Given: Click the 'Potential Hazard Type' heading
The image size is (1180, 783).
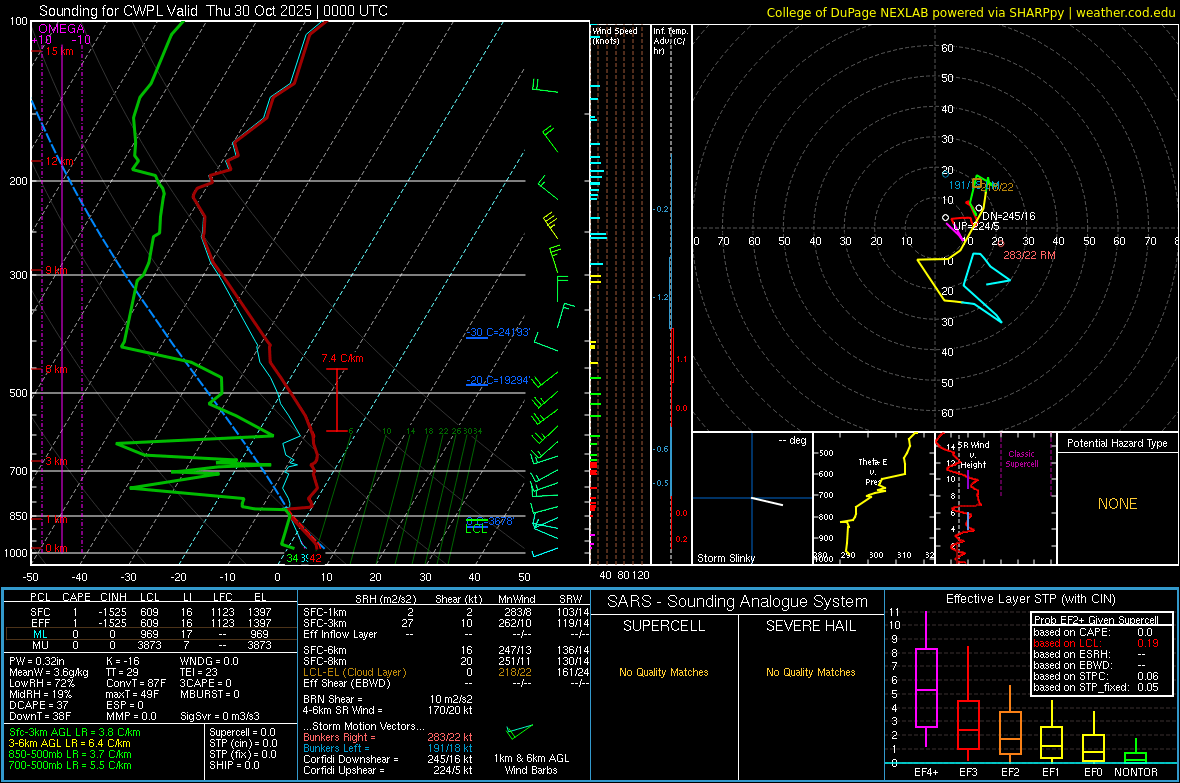Looking at the screenshot, I should tap(1117, 443).
